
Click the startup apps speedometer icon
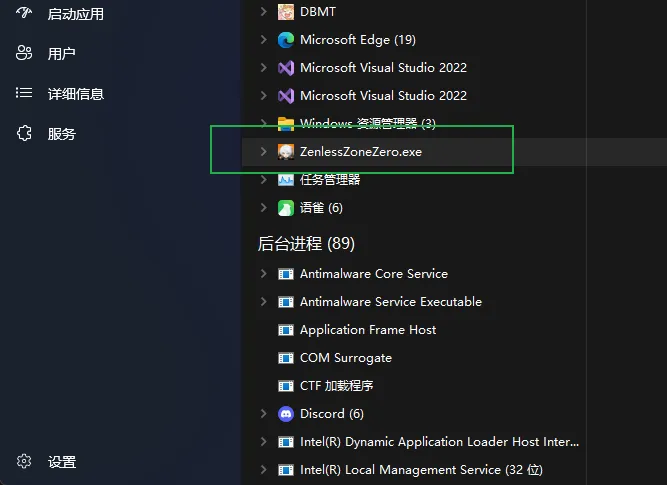click(x=24, y=13)
